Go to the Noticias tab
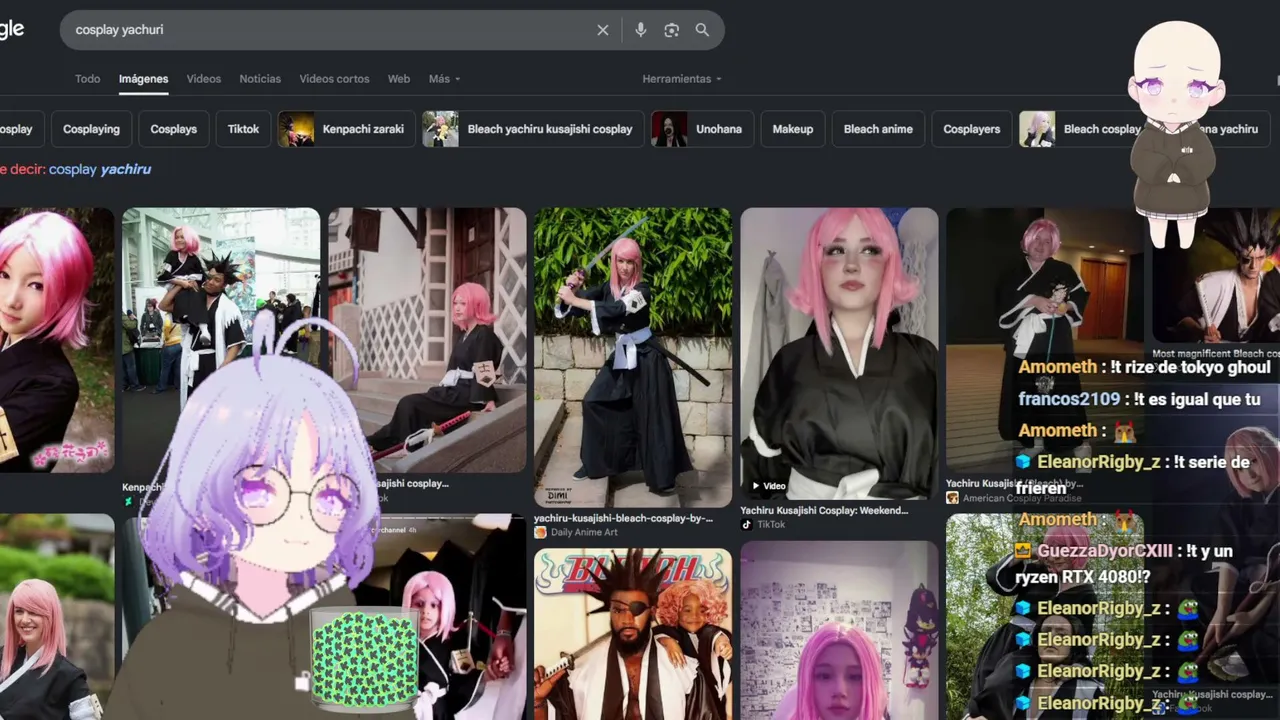1280x720 pixels. 260,79
